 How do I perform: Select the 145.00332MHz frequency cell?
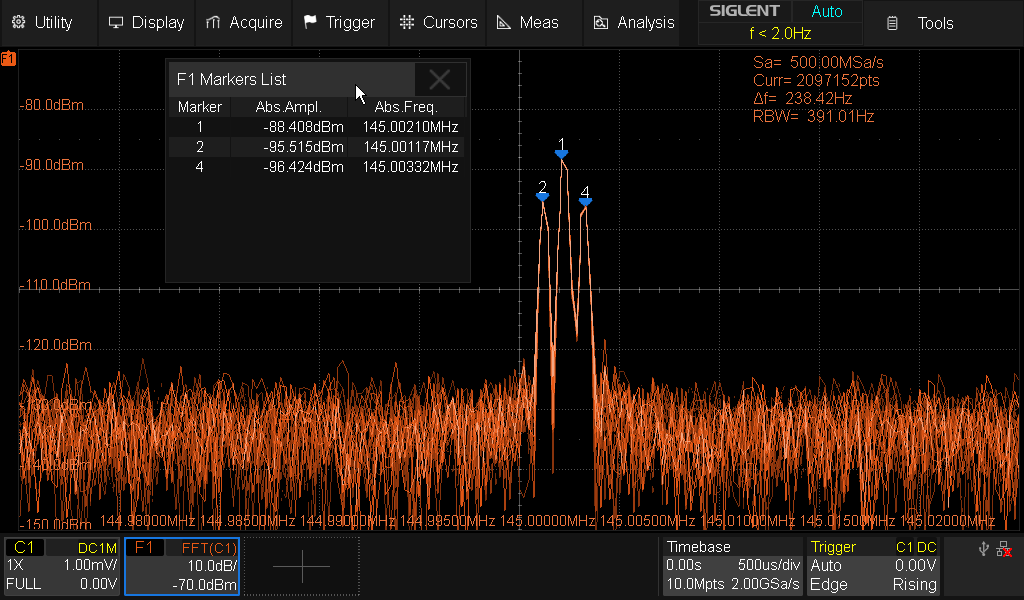tap(410, 167)
